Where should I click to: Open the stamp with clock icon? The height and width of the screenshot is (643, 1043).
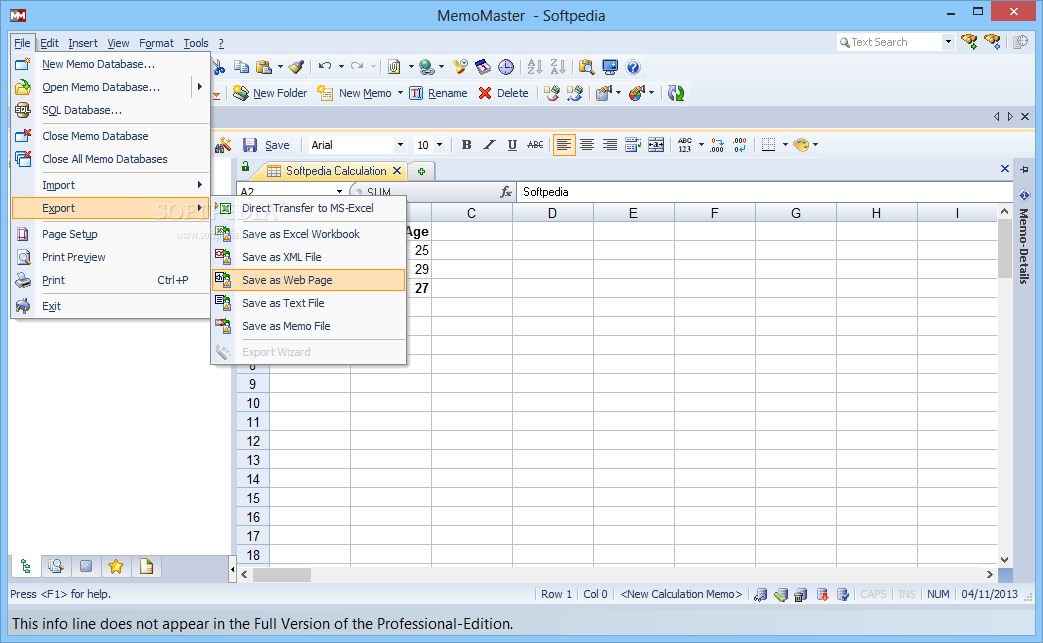click(460, 67)
